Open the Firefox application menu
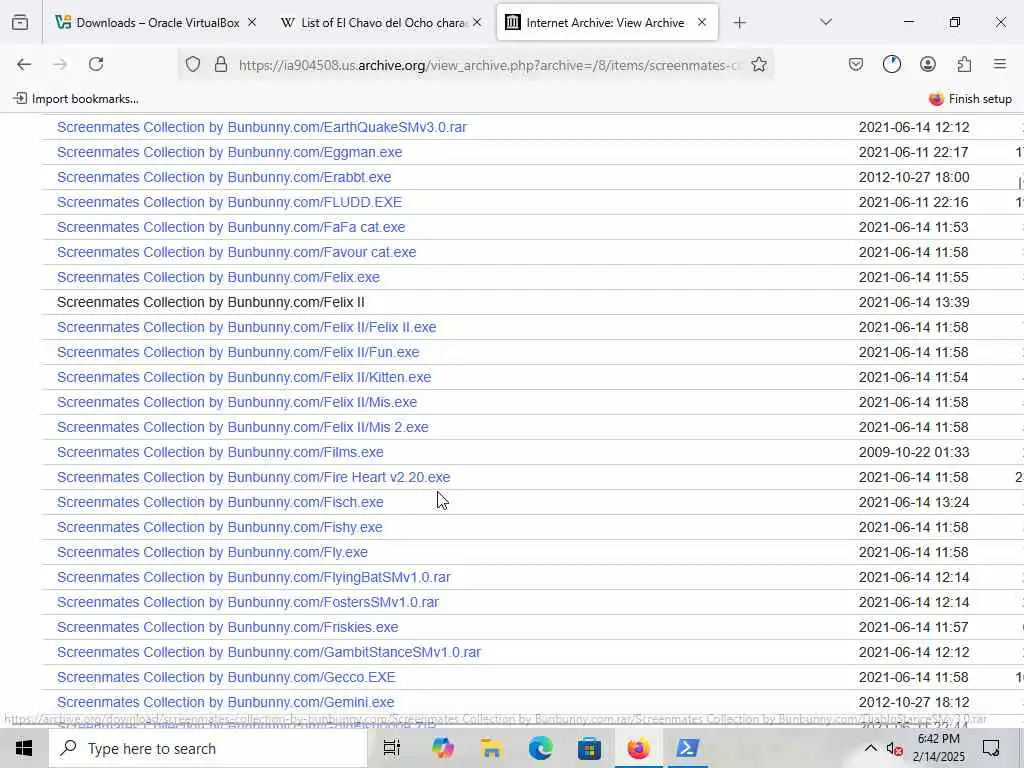The height and width of the screenshot is (768, 1024). point(1000,64)
